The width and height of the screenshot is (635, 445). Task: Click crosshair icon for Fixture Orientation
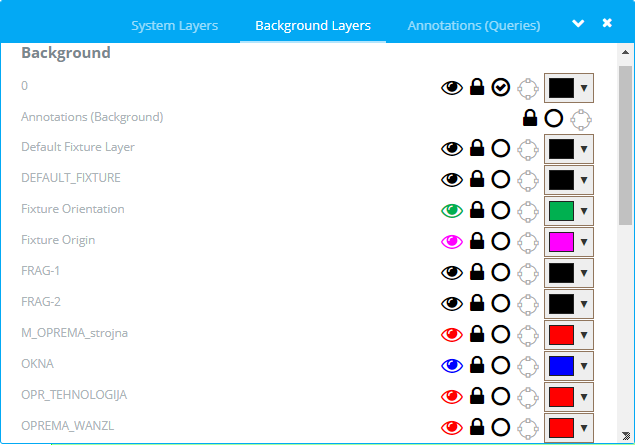pyautogui.click(x=528, y=212)
